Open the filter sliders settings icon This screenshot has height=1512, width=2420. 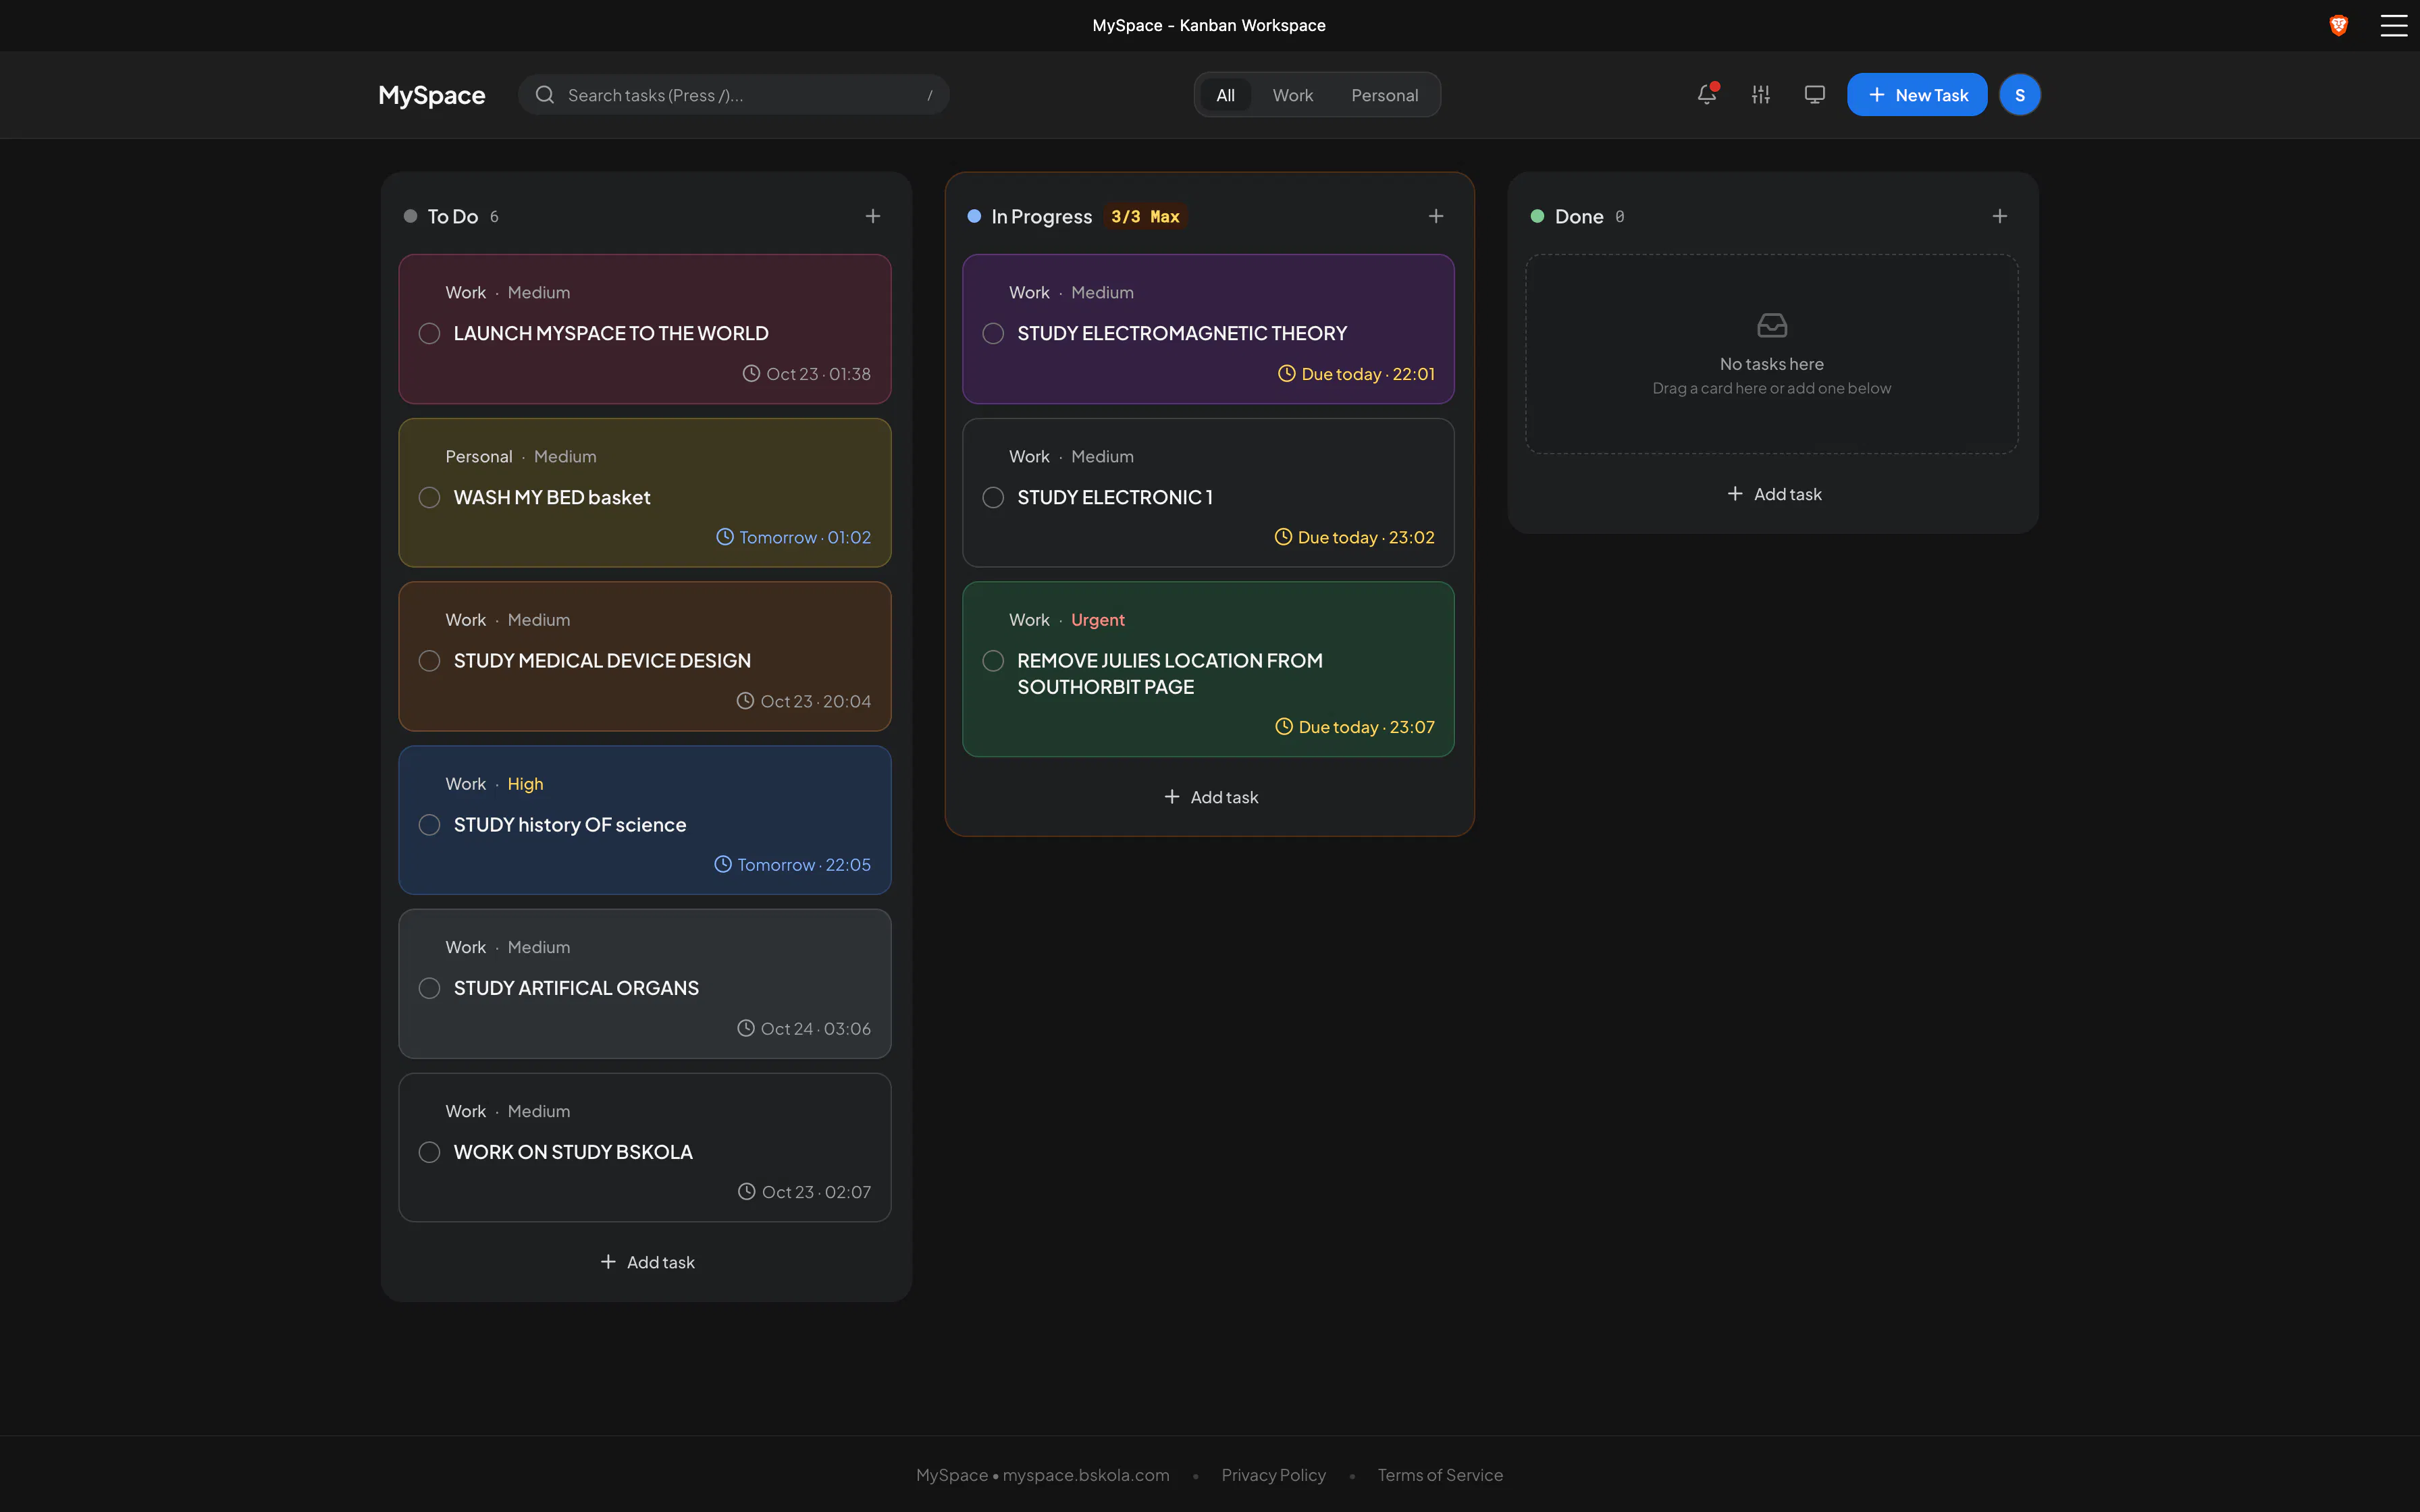pyautogui.click(x=1761, y=94)
